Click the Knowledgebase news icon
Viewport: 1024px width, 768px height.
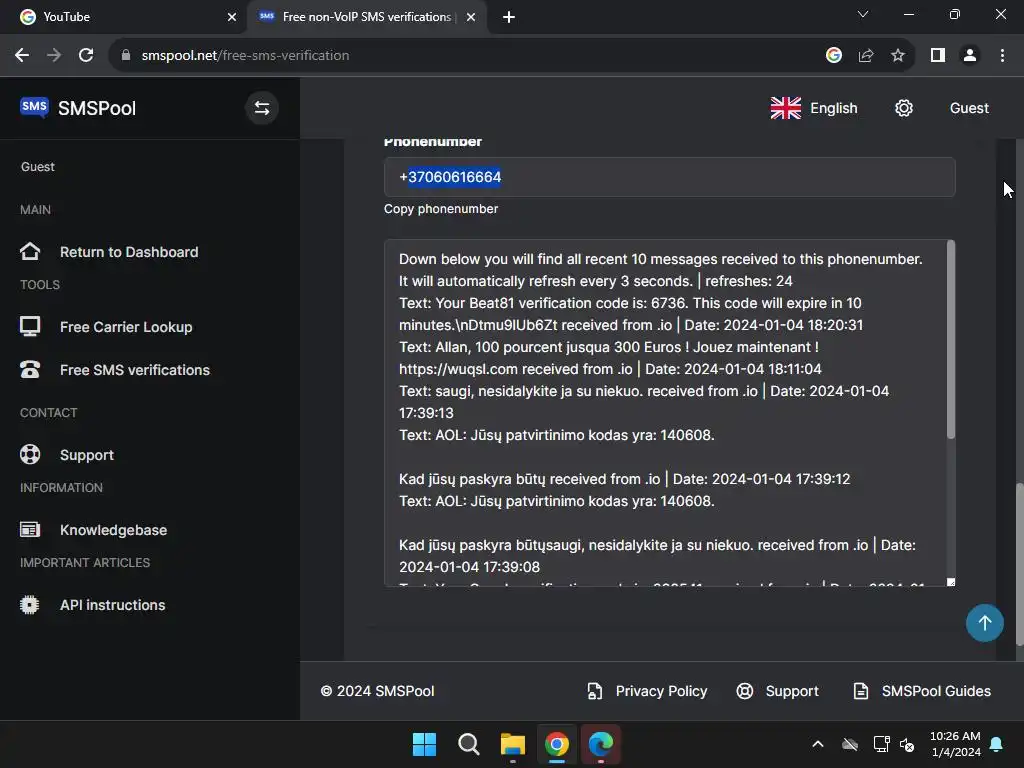[30, 530]
